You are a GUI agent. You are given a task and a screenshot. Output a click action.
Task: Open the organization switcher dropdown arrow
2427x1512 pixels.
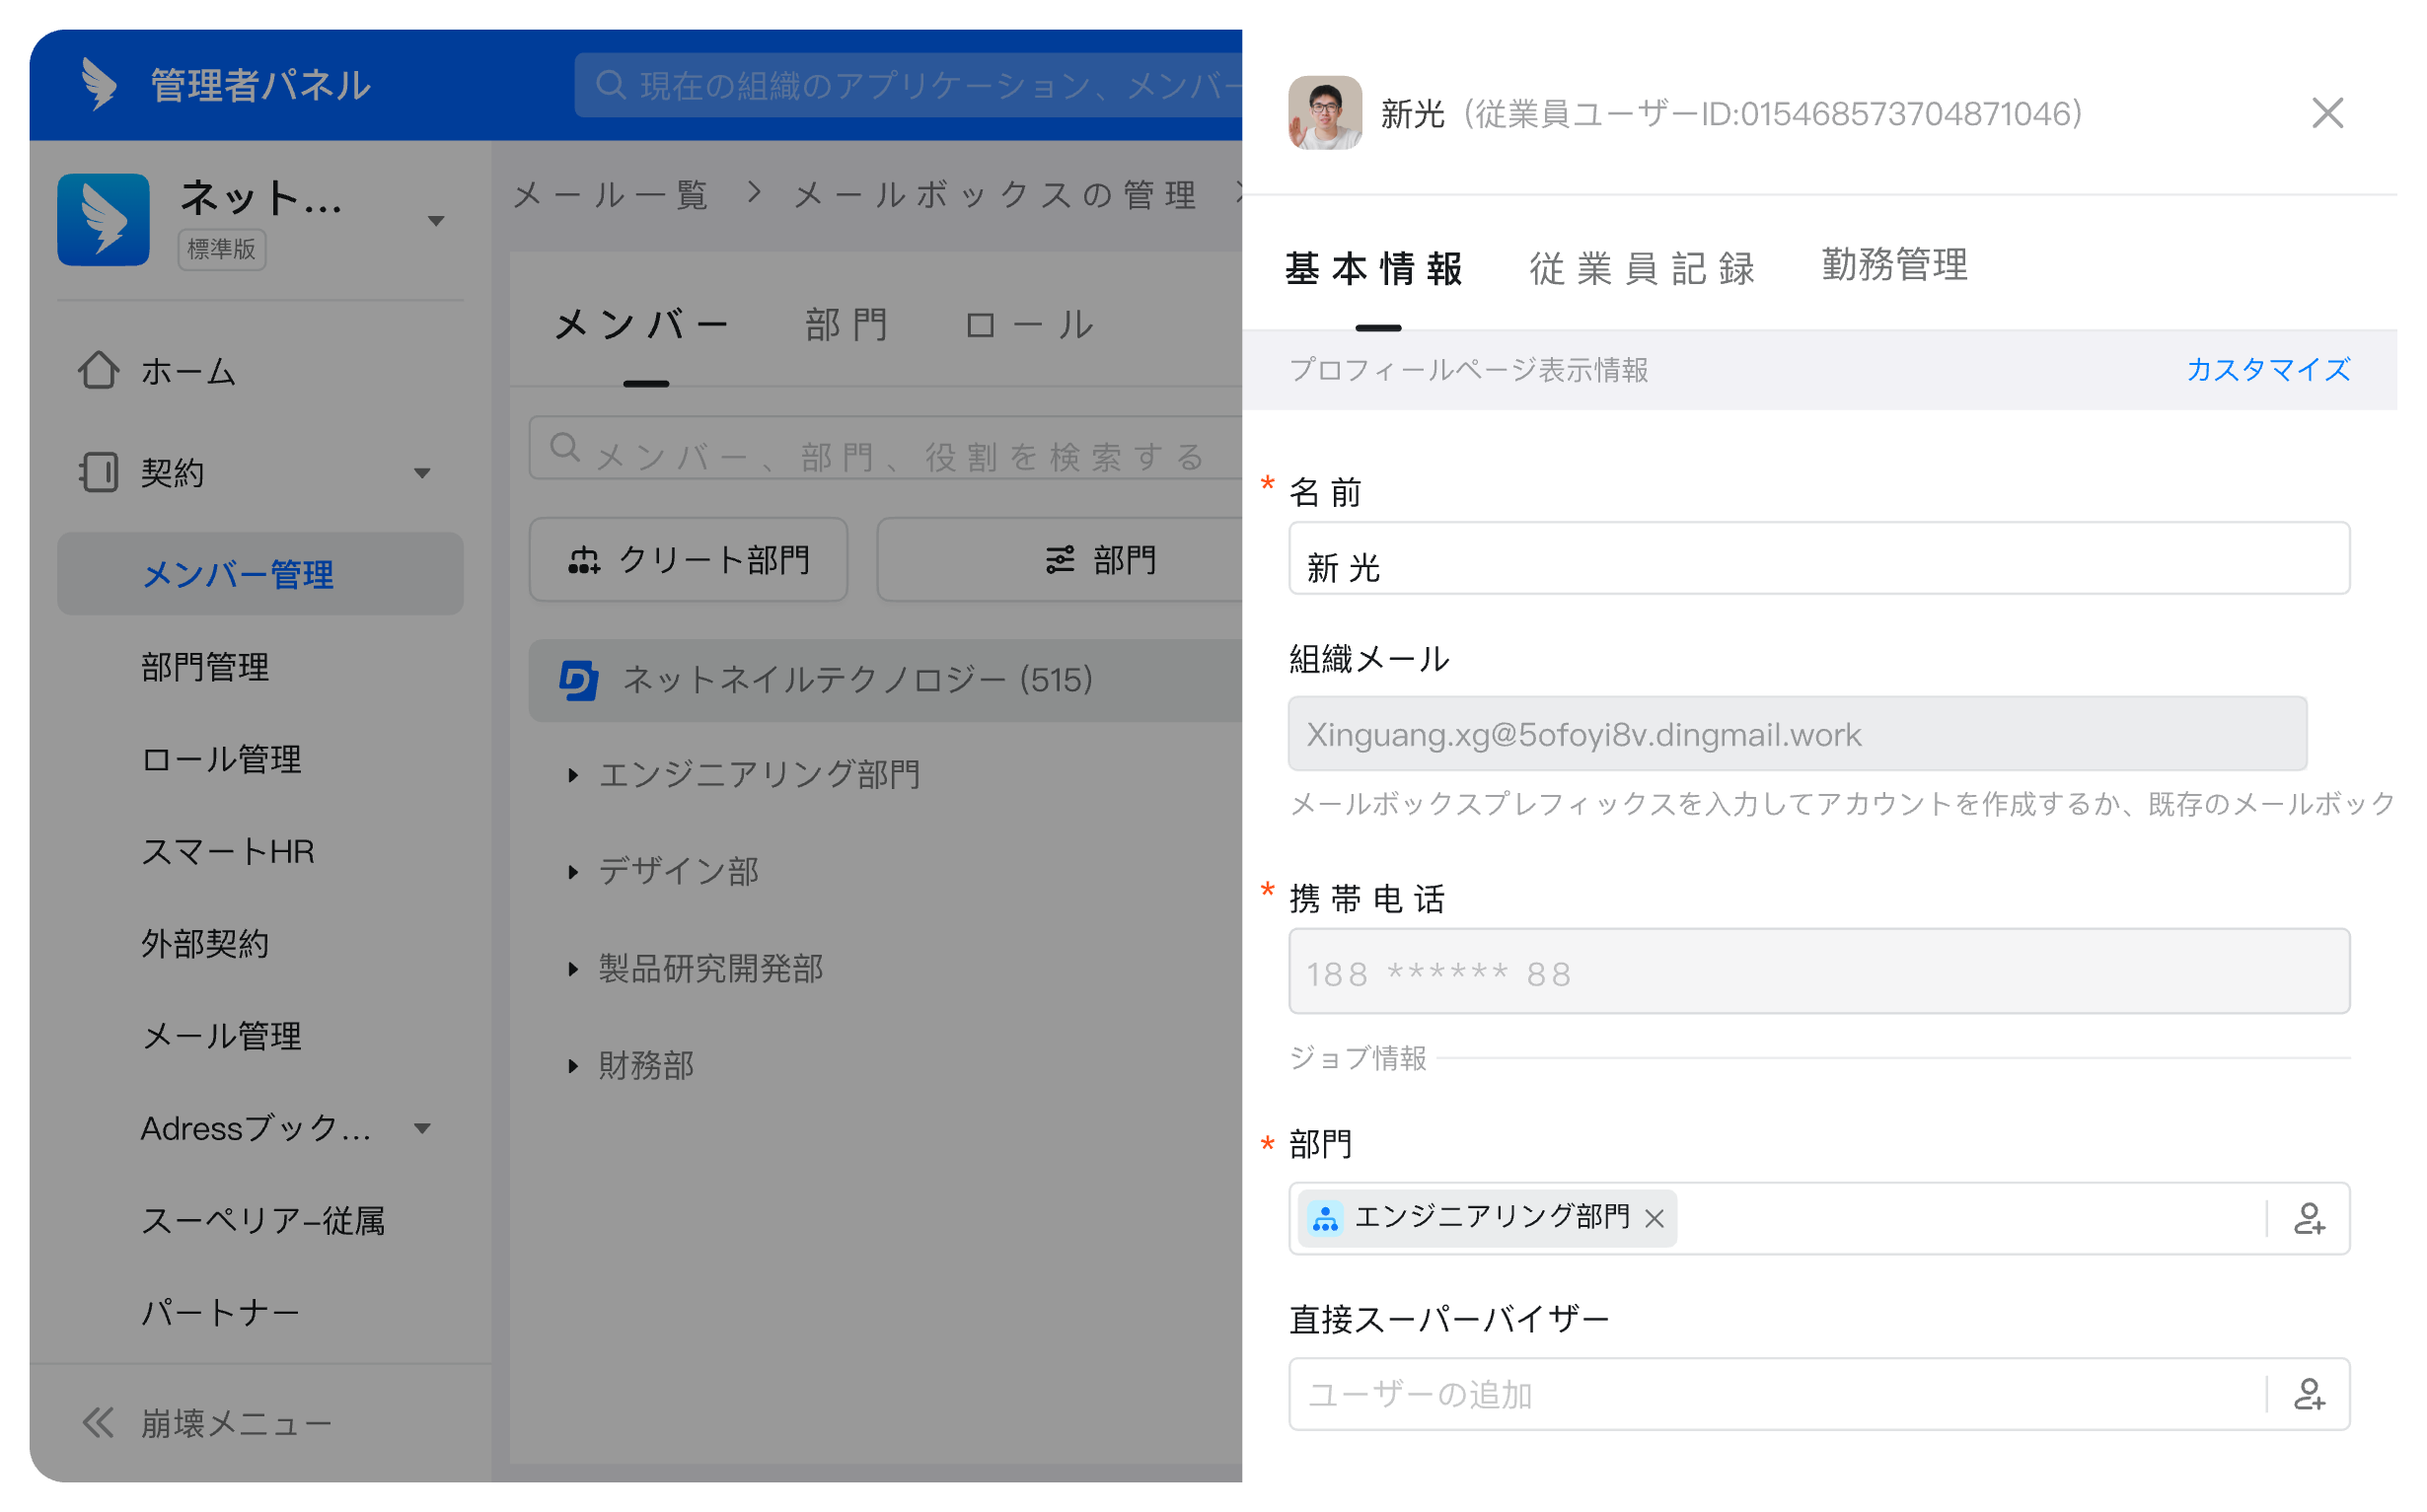coord(437,222)
